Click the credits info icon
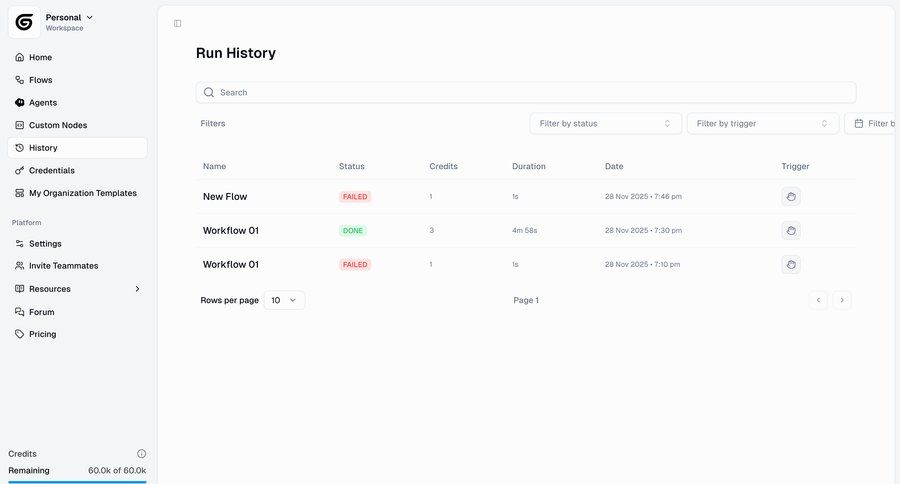The height and width of the screenshot is (484, 900). [x=141, y=454]
